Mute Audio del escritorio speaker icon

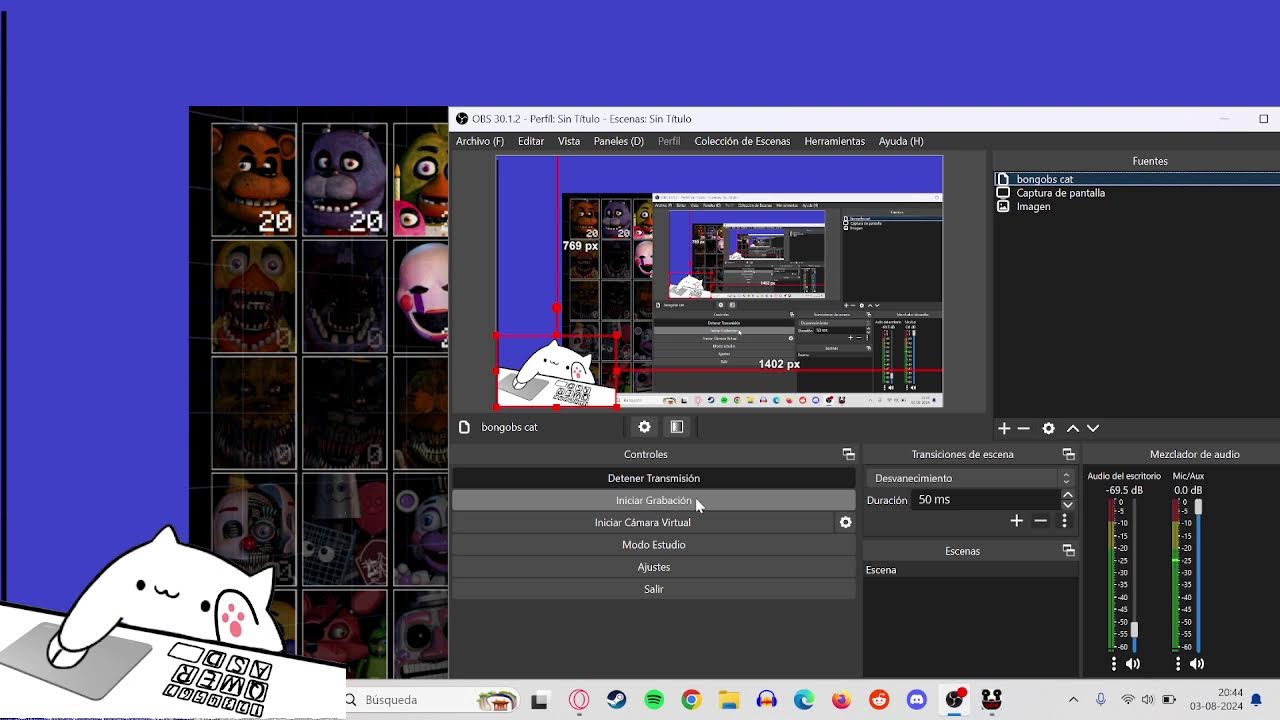[x=1133, y=663]
